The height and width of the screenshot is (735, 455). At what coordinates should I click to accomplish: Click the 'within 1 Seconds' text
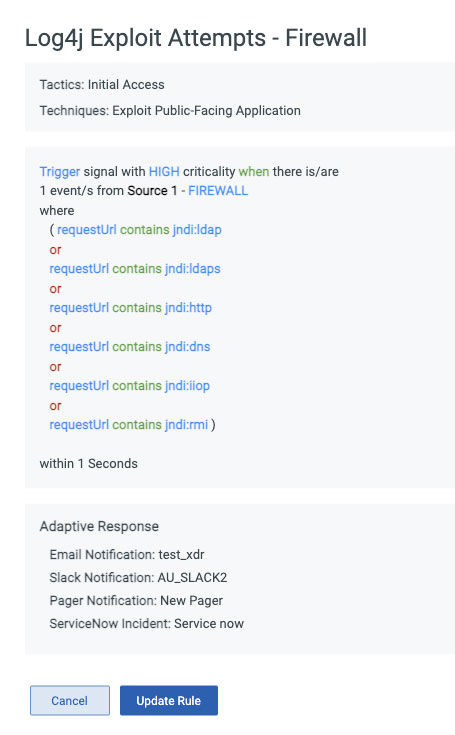tap(89, 464)
